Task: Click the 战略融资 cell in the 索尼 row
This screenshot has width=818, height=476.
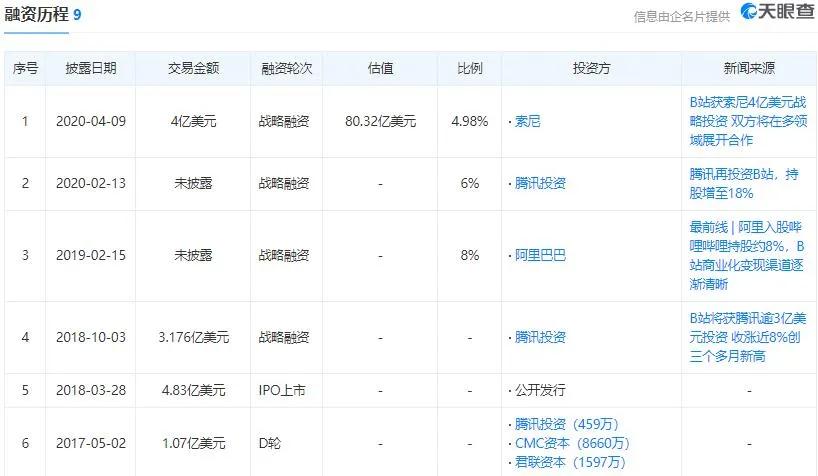Action: [x=284, y=121]
